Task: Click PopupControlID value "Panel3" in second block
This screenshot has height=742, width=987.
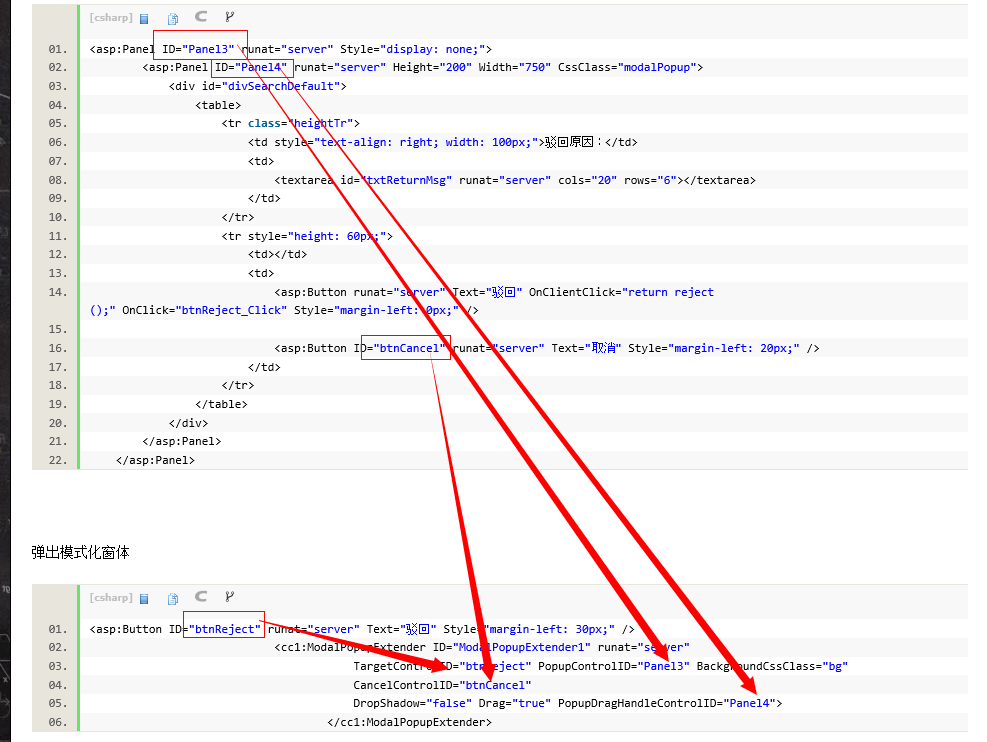Action: coord(663,666)
